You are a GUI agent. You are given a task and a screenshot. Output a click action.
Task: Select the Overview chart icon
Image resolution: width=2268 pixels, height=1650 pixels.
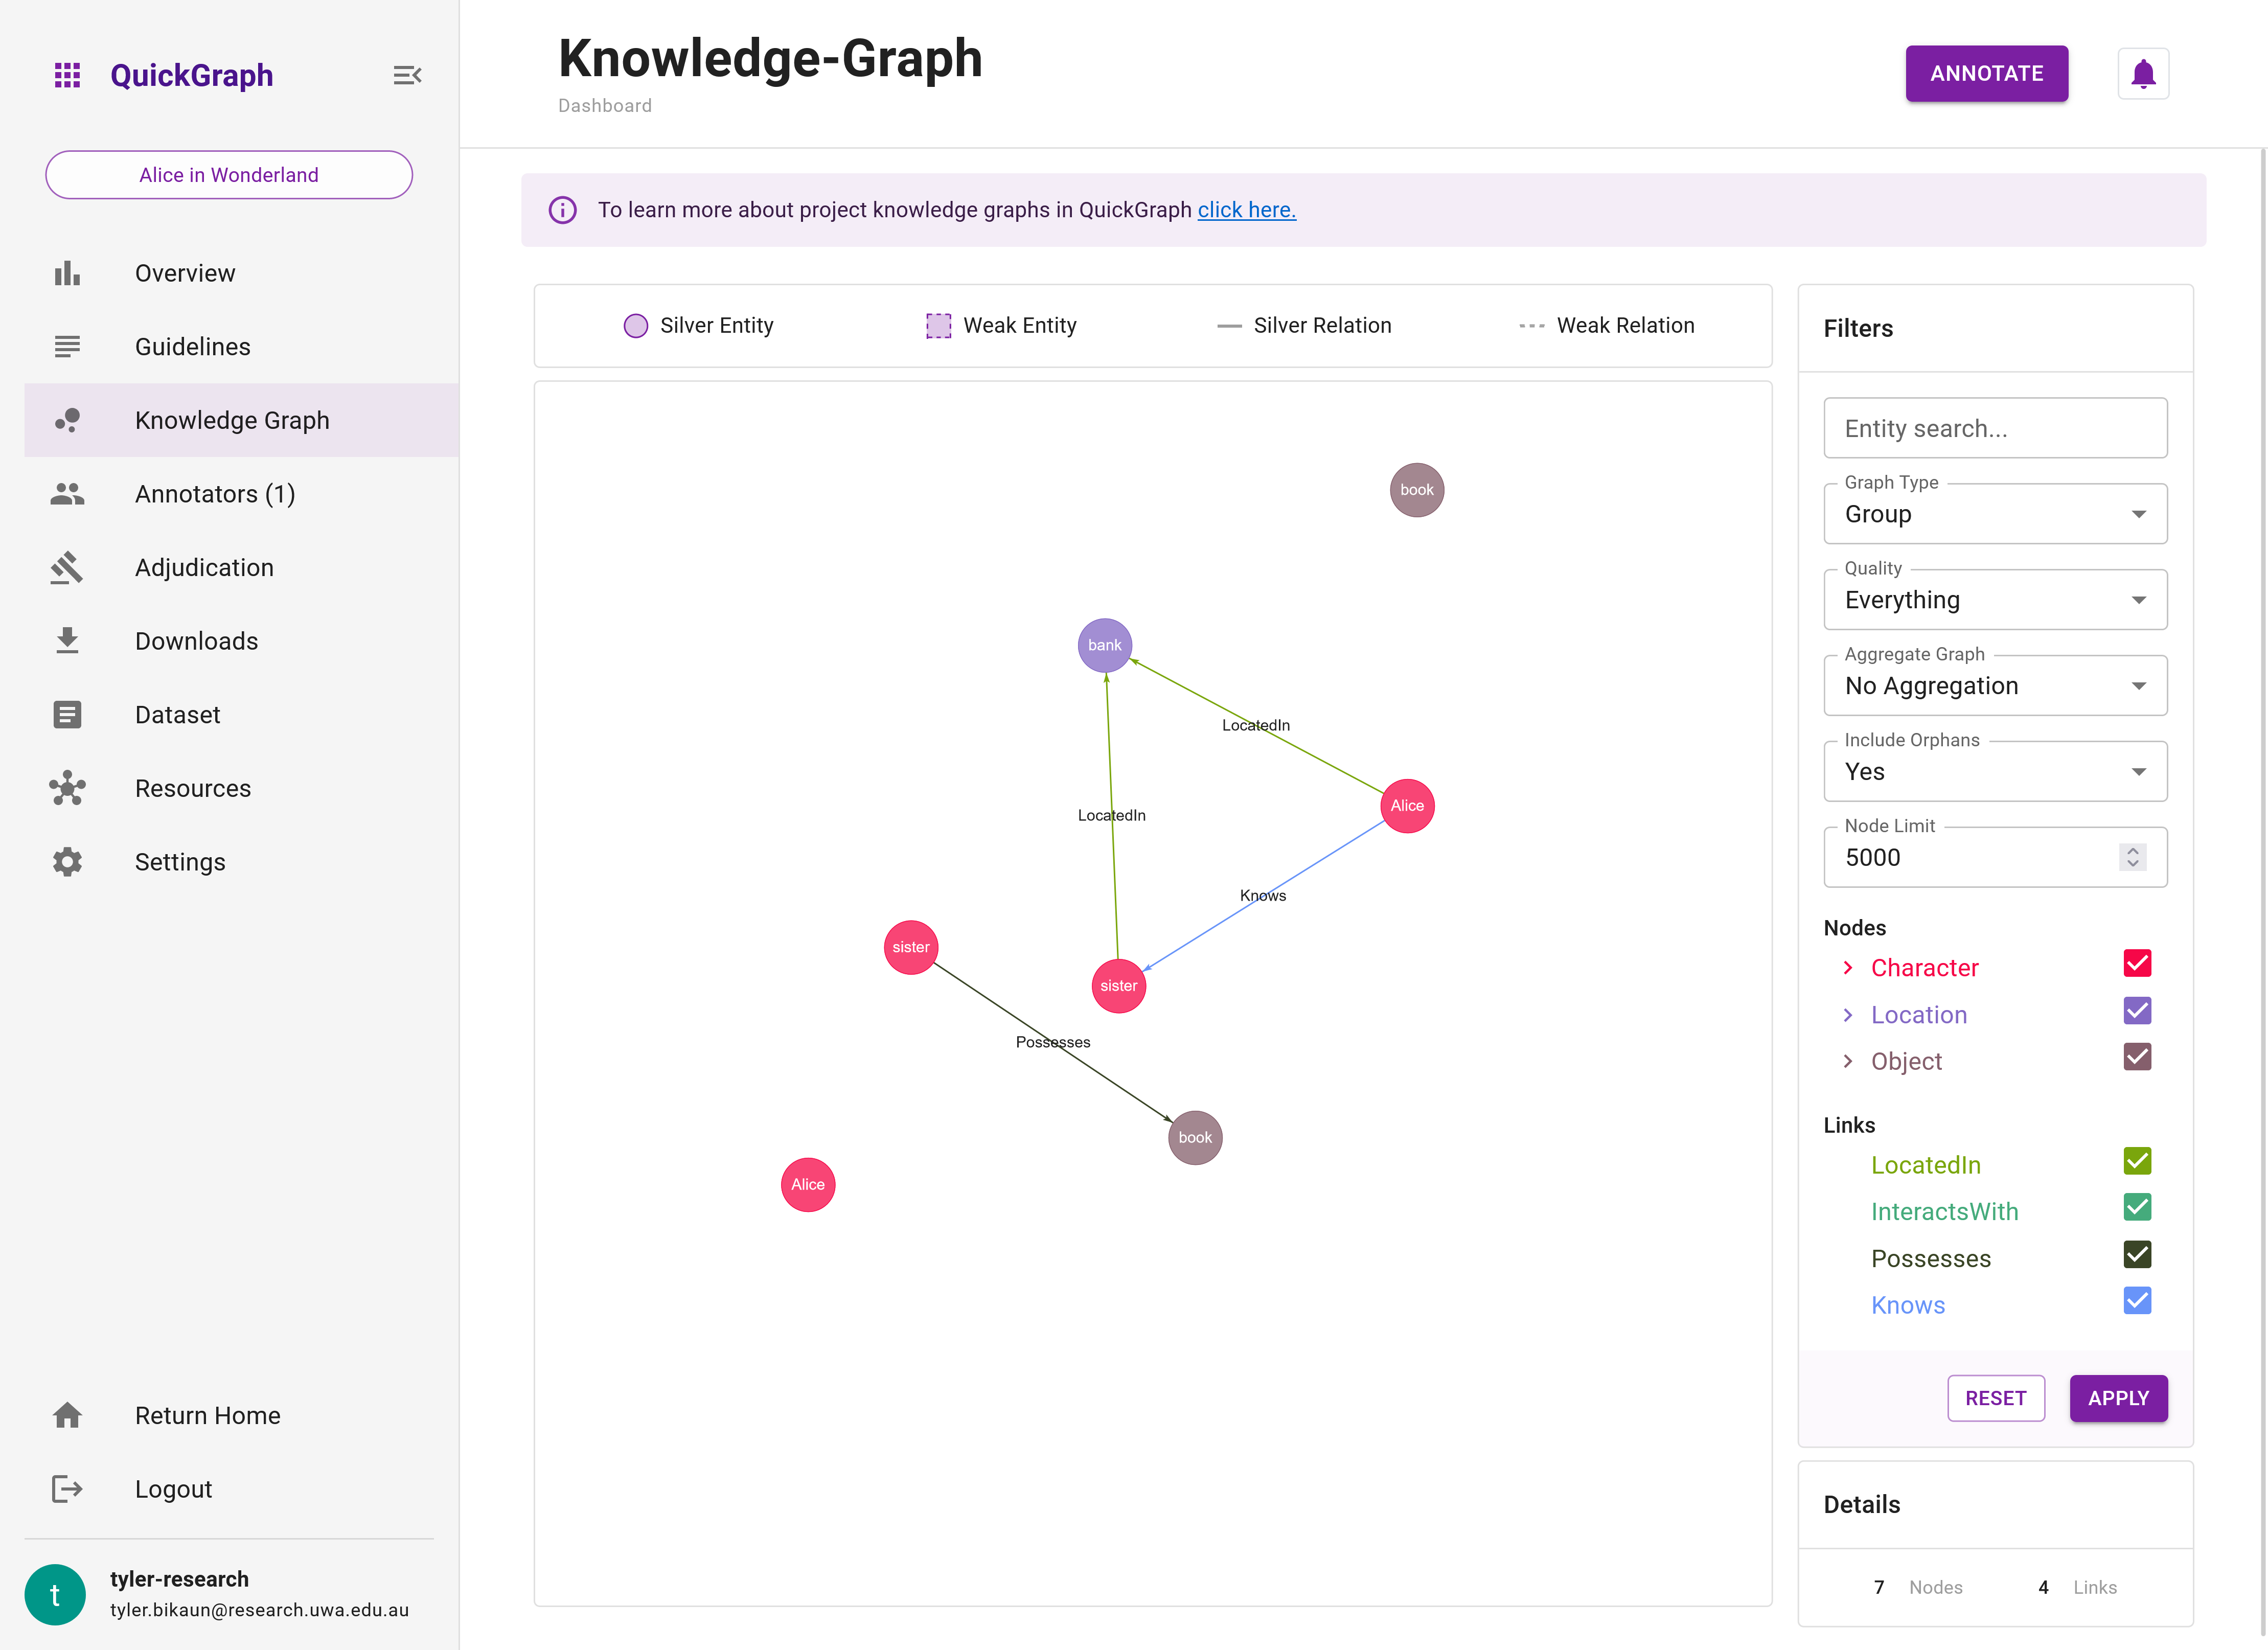tap(67, 273)
